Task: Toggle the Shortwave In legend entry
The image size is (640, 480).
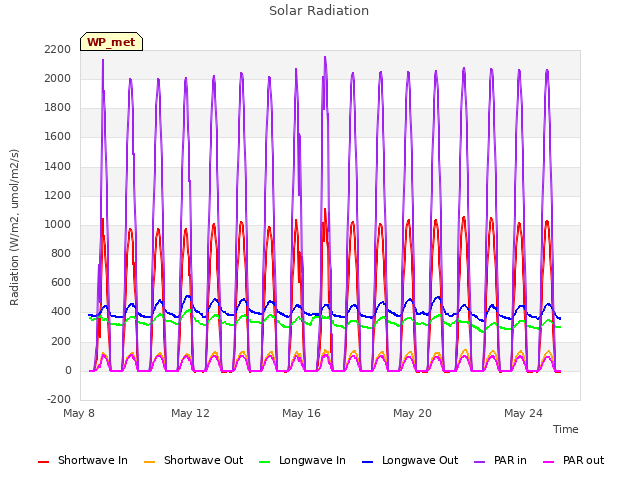Action: pyautogui.click(x=83, y=460)
